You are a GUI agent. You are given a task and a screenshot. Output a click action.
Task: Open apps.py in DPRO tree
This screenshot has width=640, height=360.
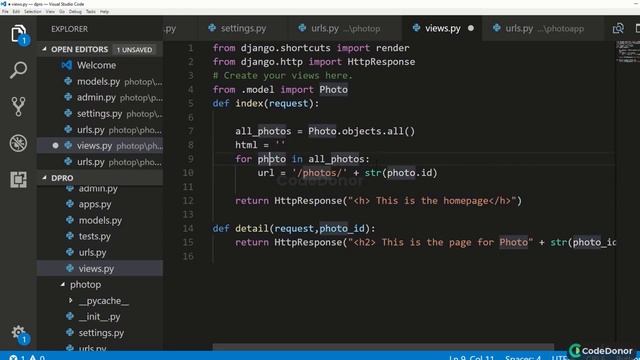(x=95, y=204)
